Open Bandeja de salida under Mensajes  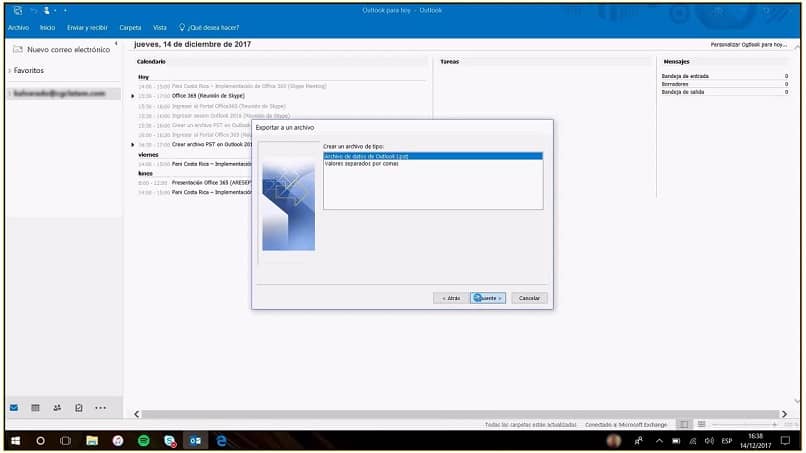tap(683, 92)
